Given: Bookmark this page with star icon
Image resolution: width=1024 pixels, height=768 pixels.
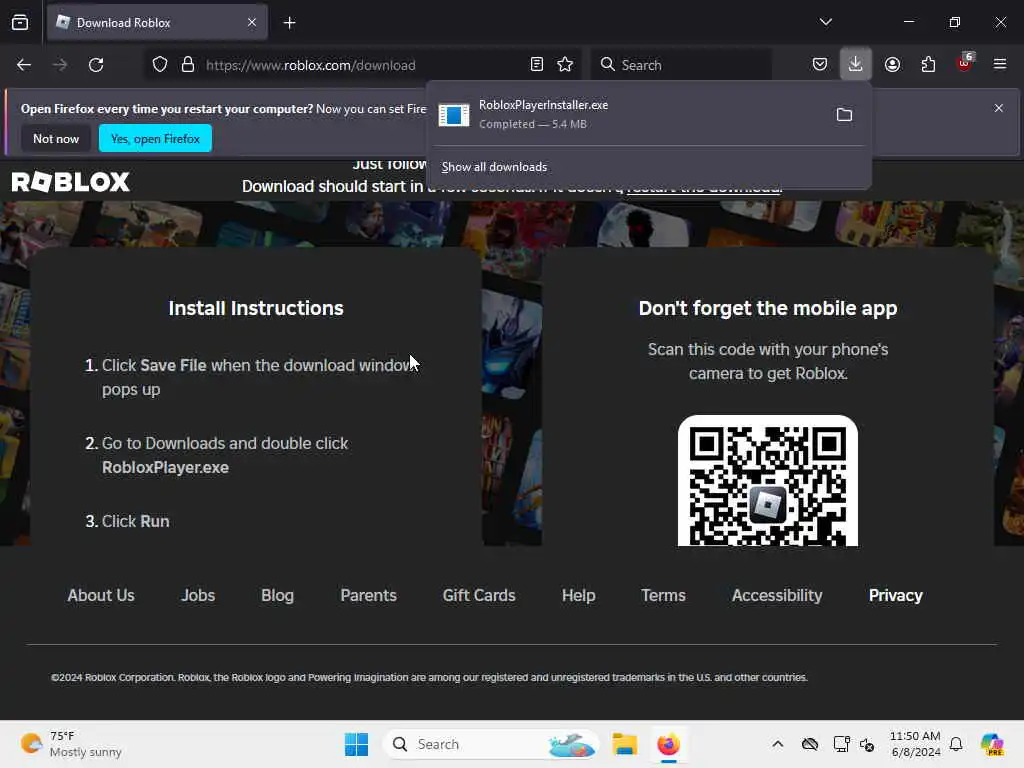Looking at the screenshot, I should (x=565, y=64).
